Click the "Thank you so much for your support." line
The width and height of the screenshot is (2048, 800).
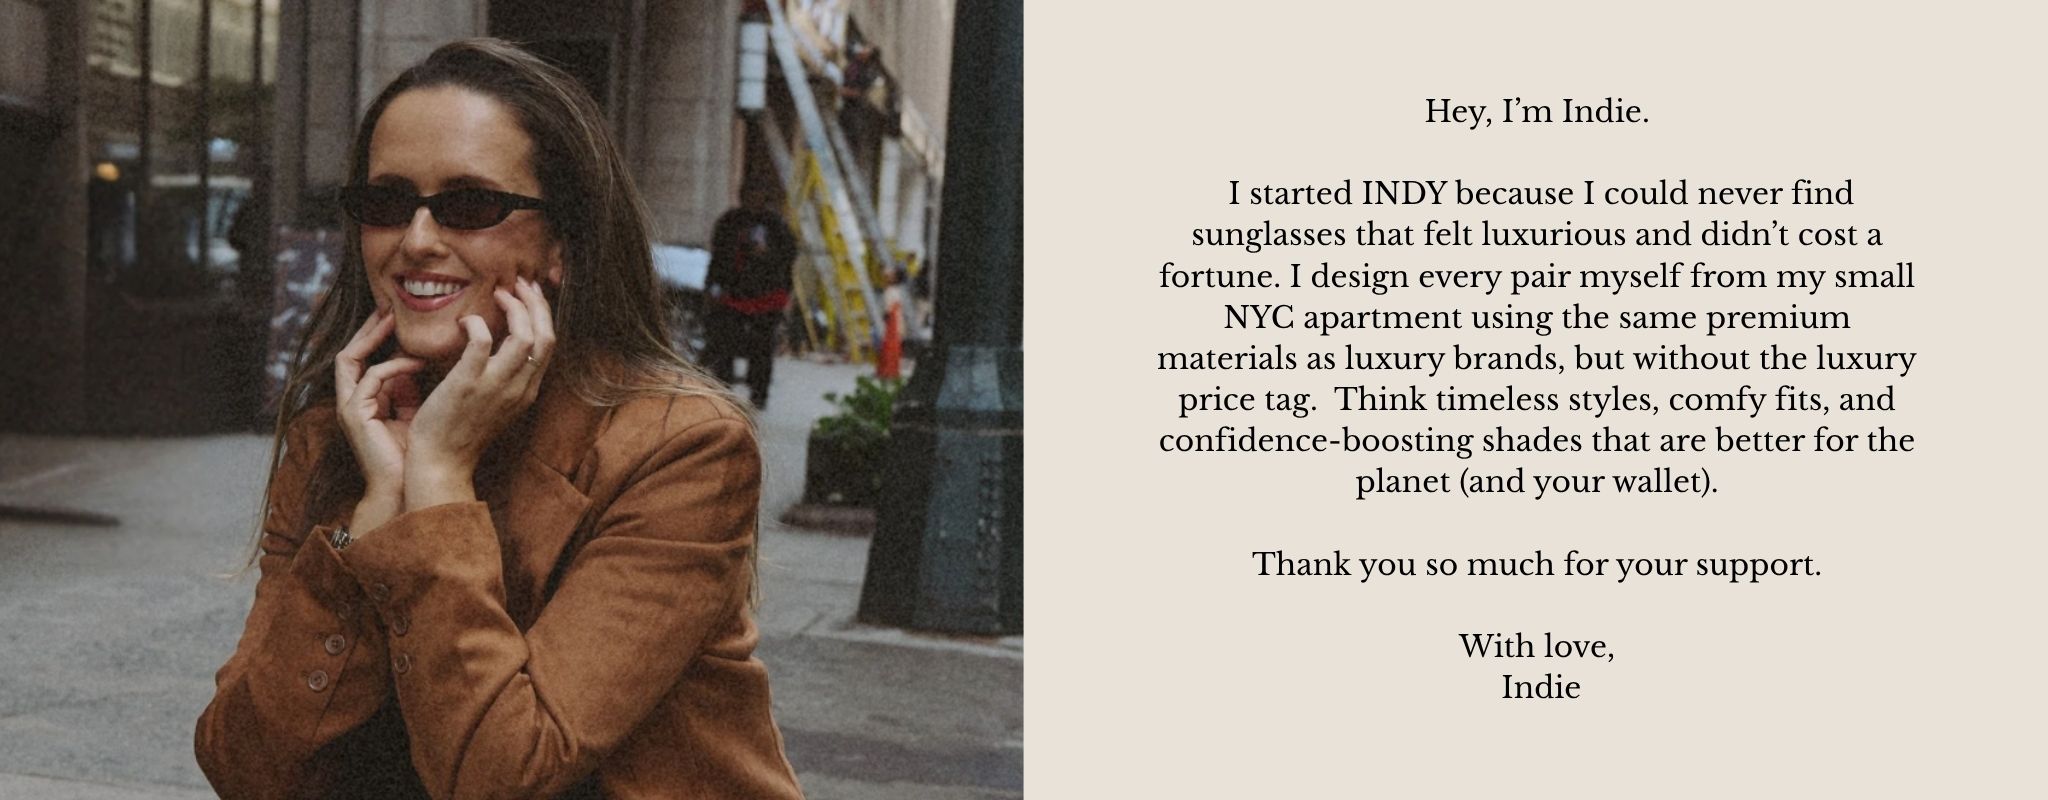point(1536,565)
